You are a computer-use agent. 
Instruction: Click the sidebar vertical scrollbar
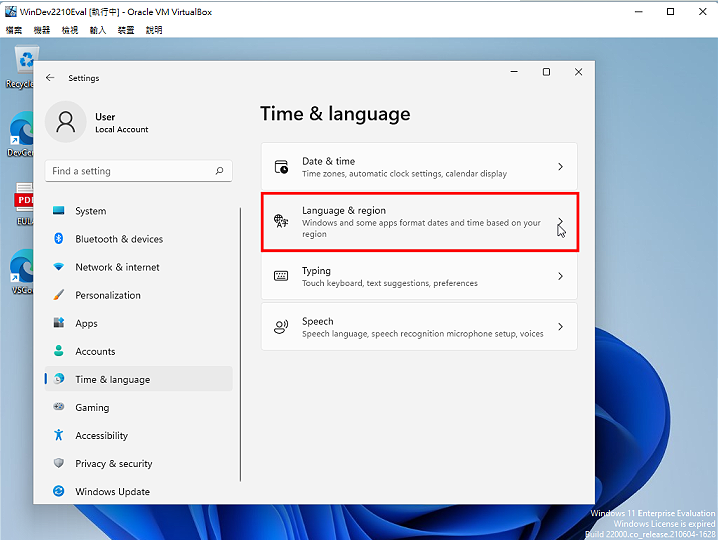click(240, 344)
